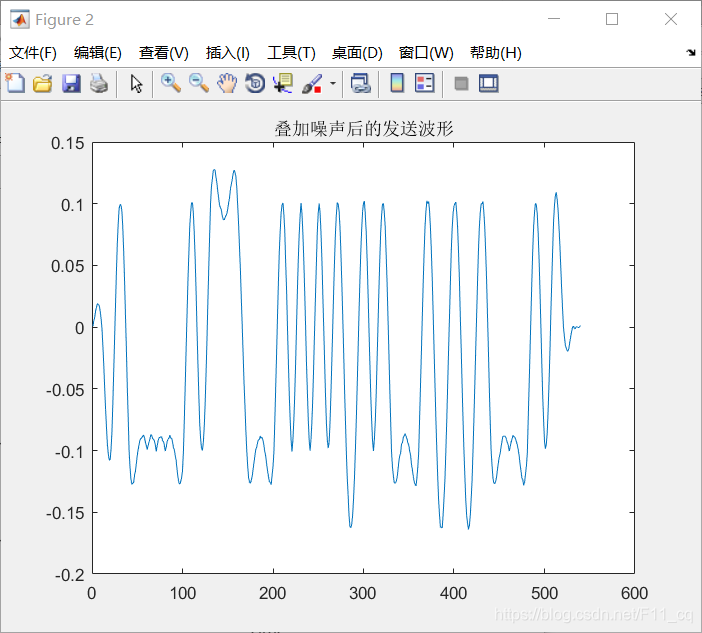Click the y-axis label 0.15
Viewport: 702px width, 633px height.
[67, 143]
